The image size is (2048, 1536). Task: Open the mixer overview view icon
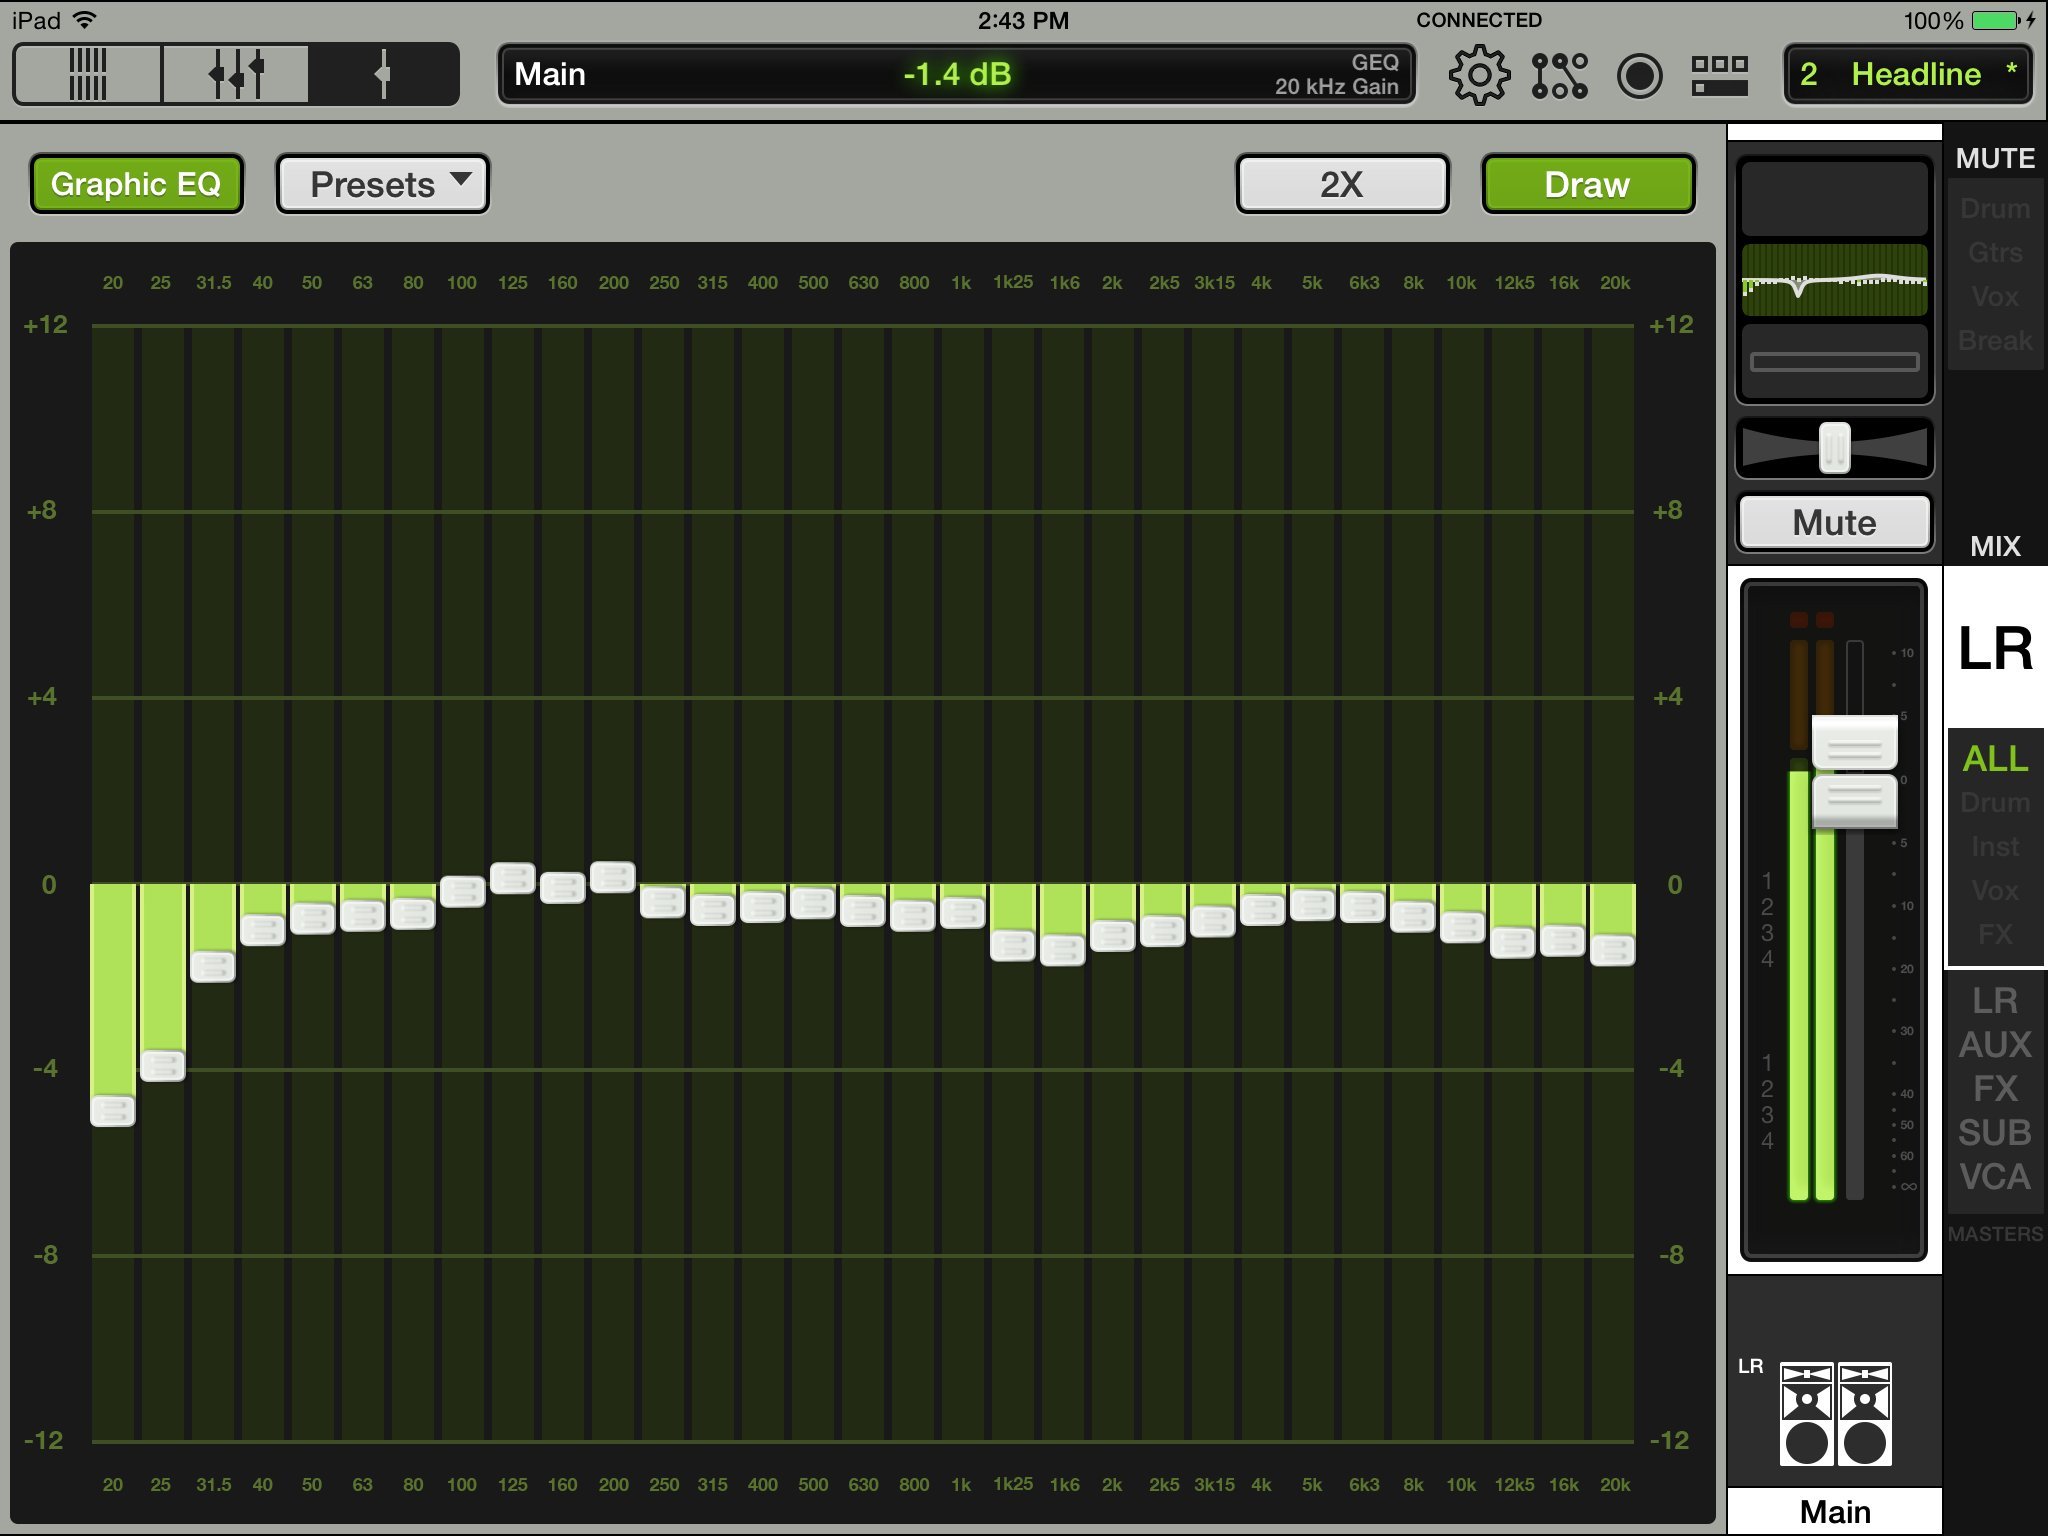(88, 74)
